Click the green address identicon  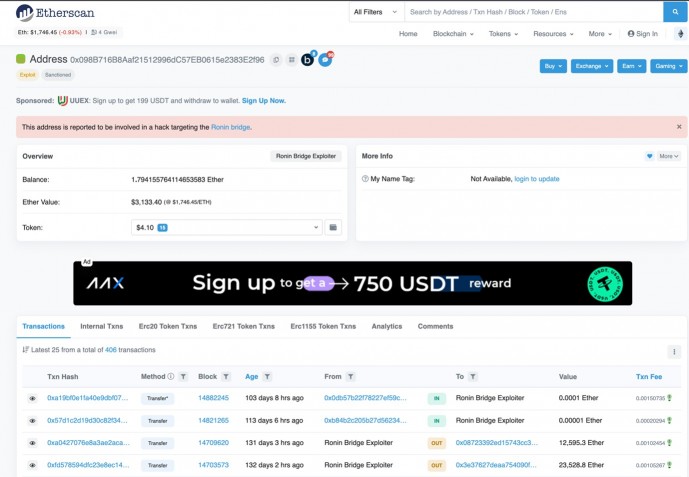click(21, 59)
